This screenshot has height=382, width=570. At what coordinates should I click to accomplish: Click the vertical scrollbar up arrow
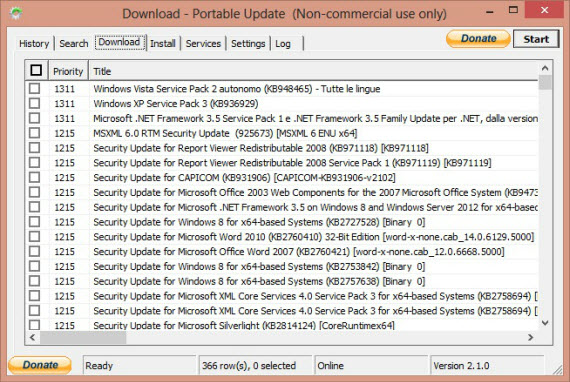[545, 68]
